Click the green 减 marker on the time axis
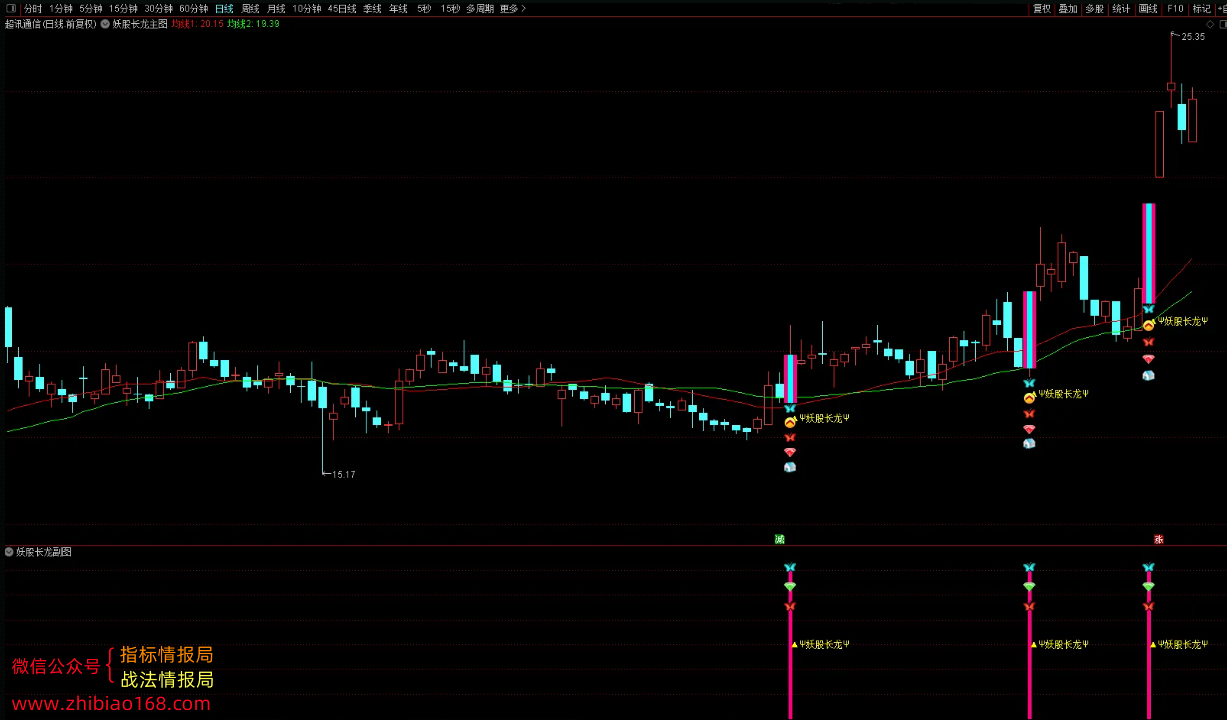 780,539
